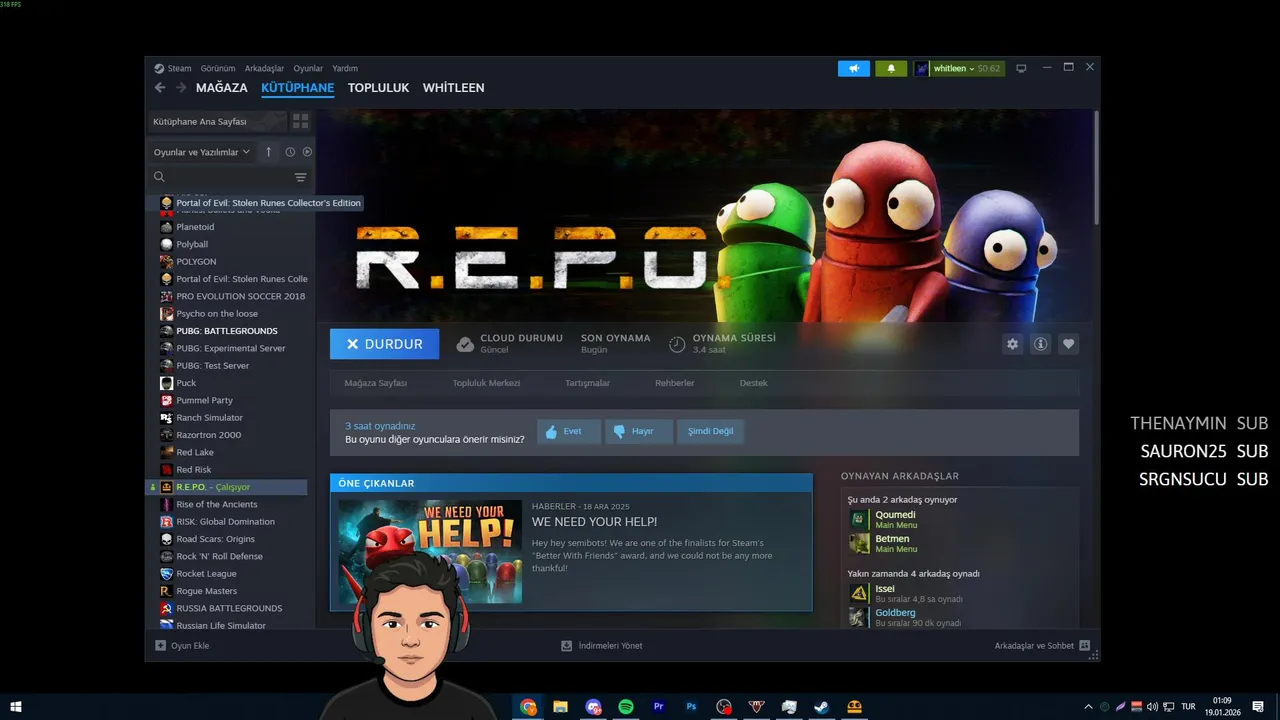Viewport: 1280px width, 720px height.
Task: Open the green notifications bell
Action: (x=891, y=69)
